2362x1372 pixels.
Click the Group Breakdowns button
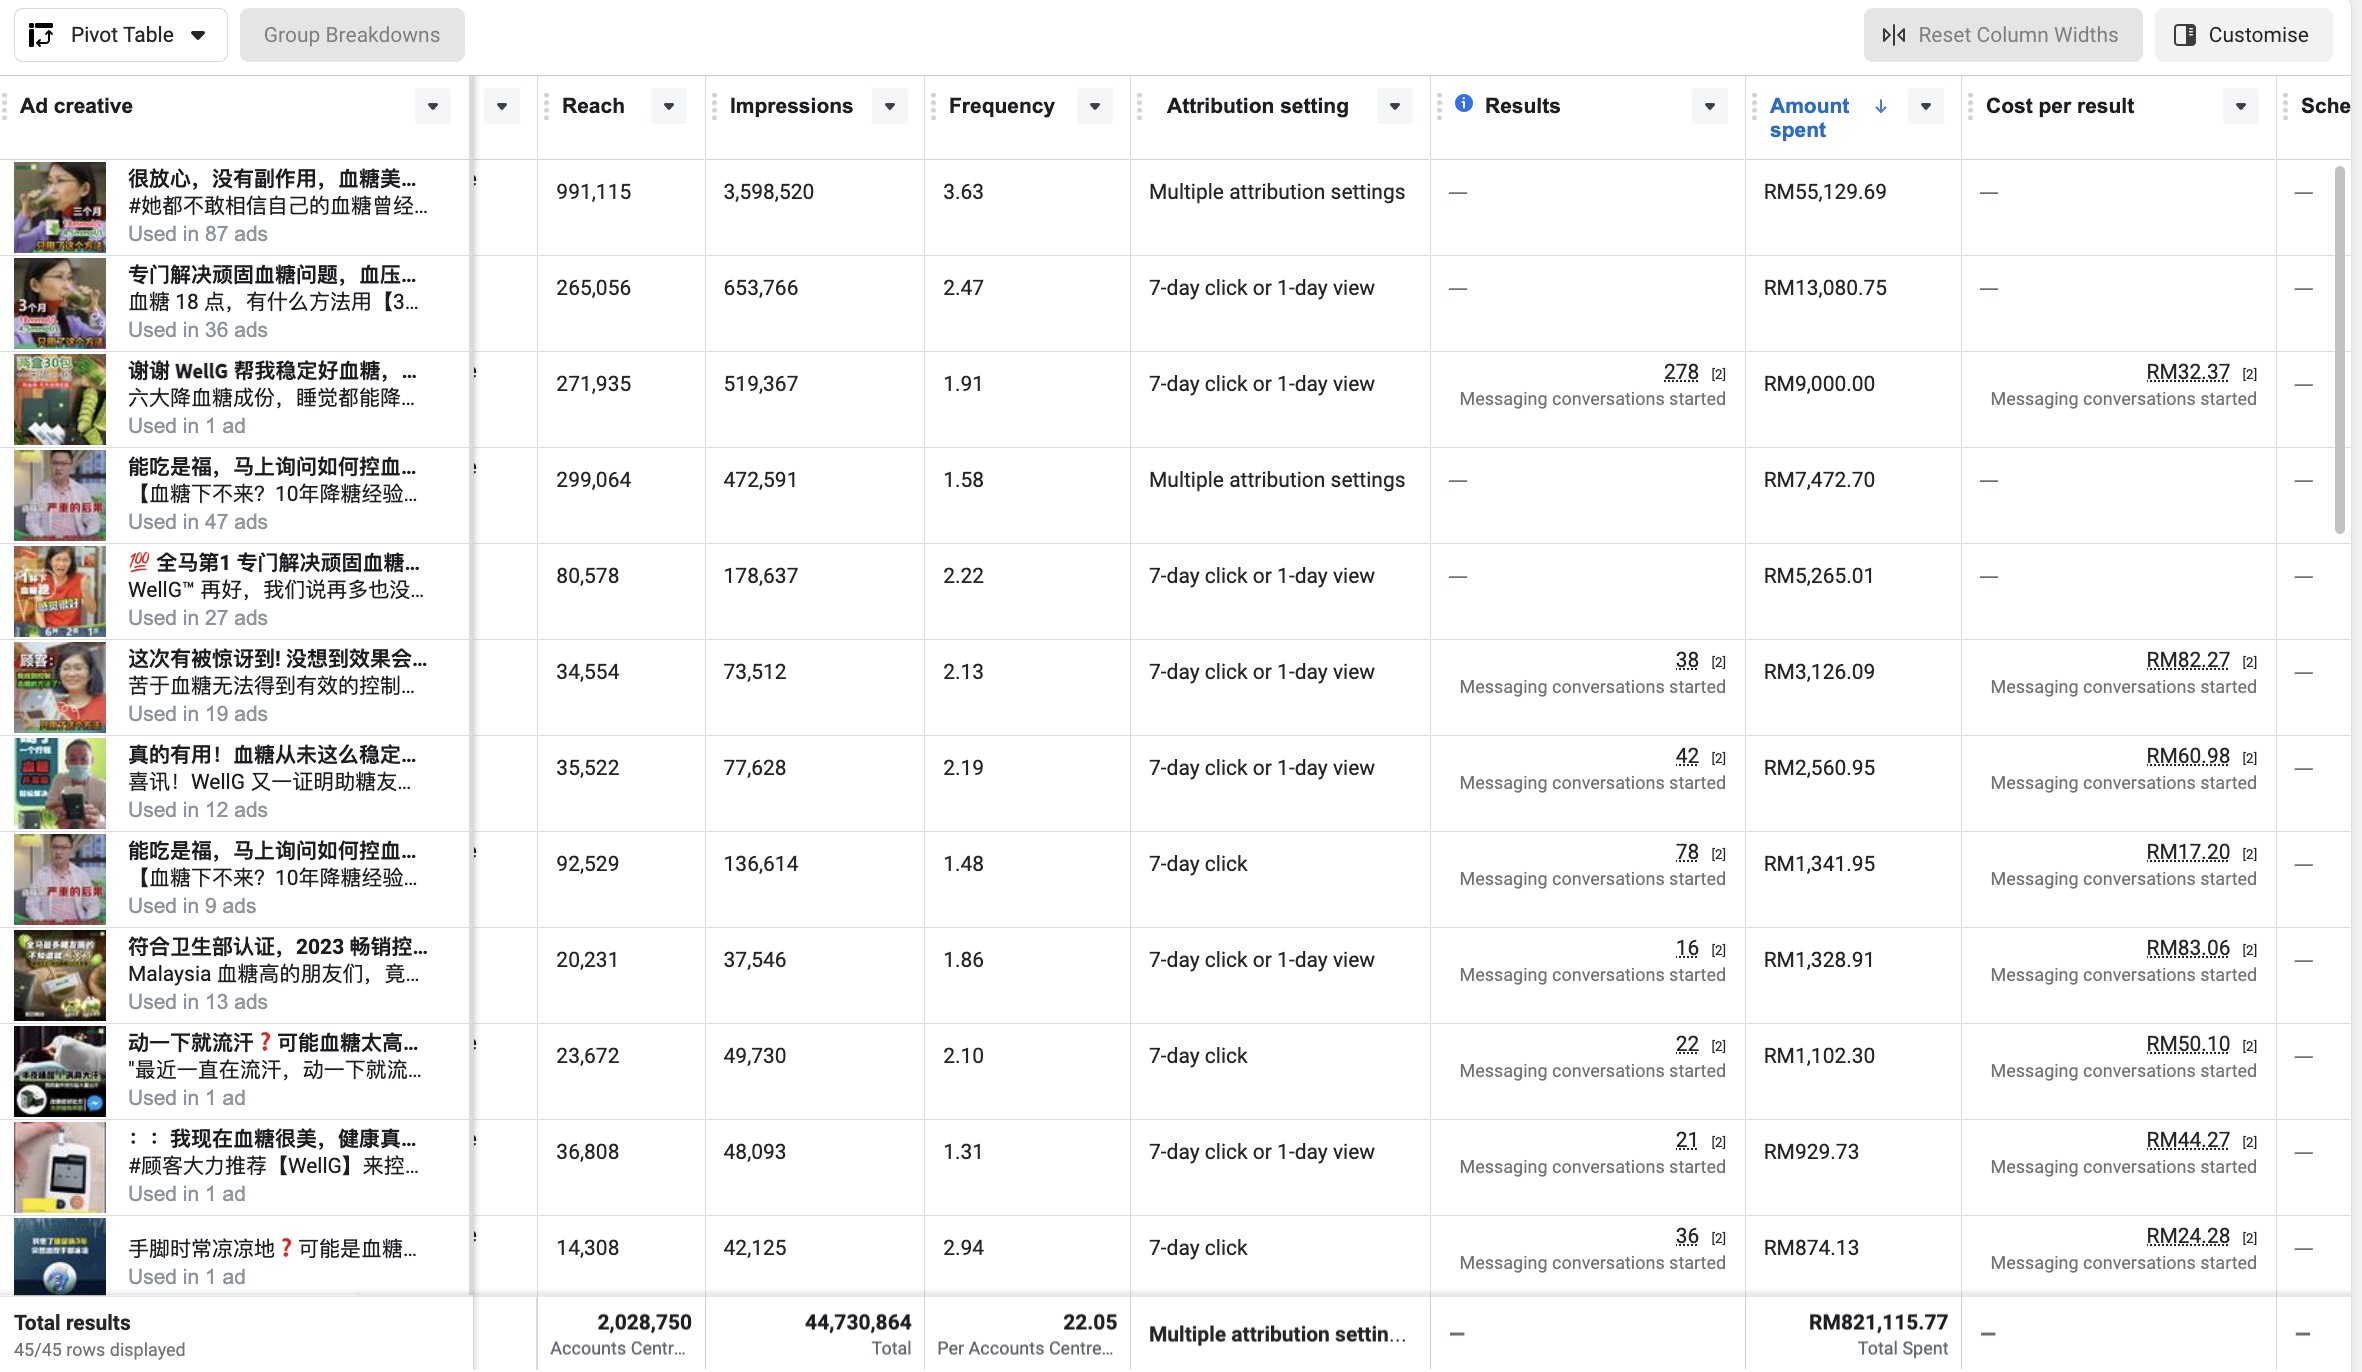click(x=352, y=35)
